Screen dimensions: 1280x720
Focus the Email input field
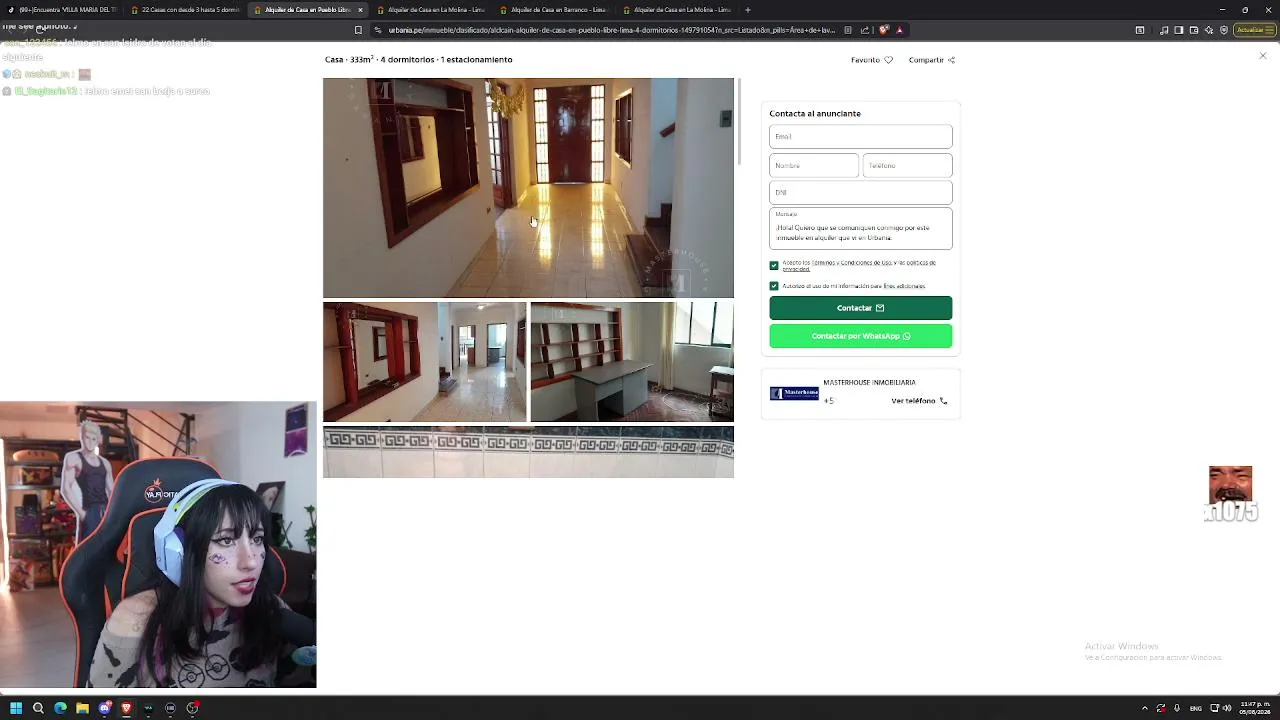click(860, 136)
